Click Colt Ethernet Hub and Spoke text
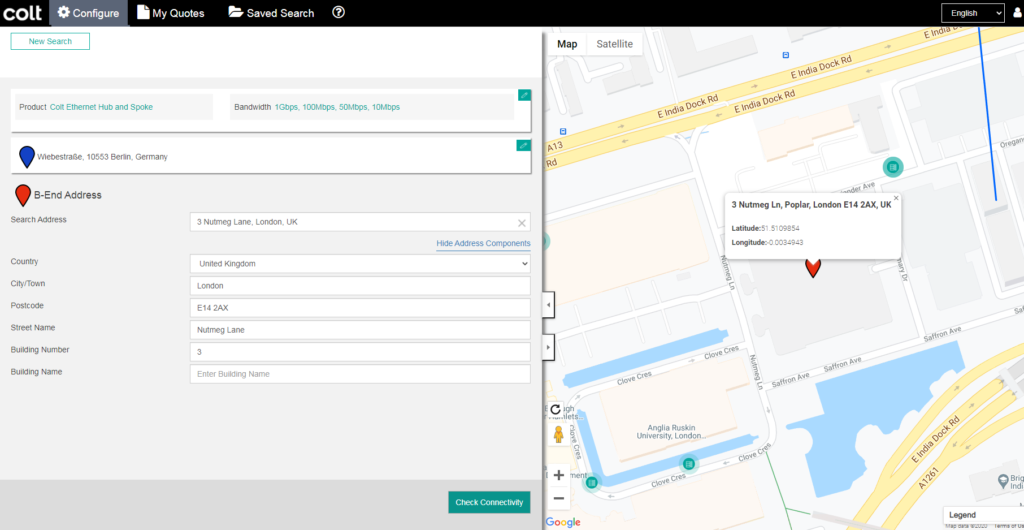 (x=101, y=107)
